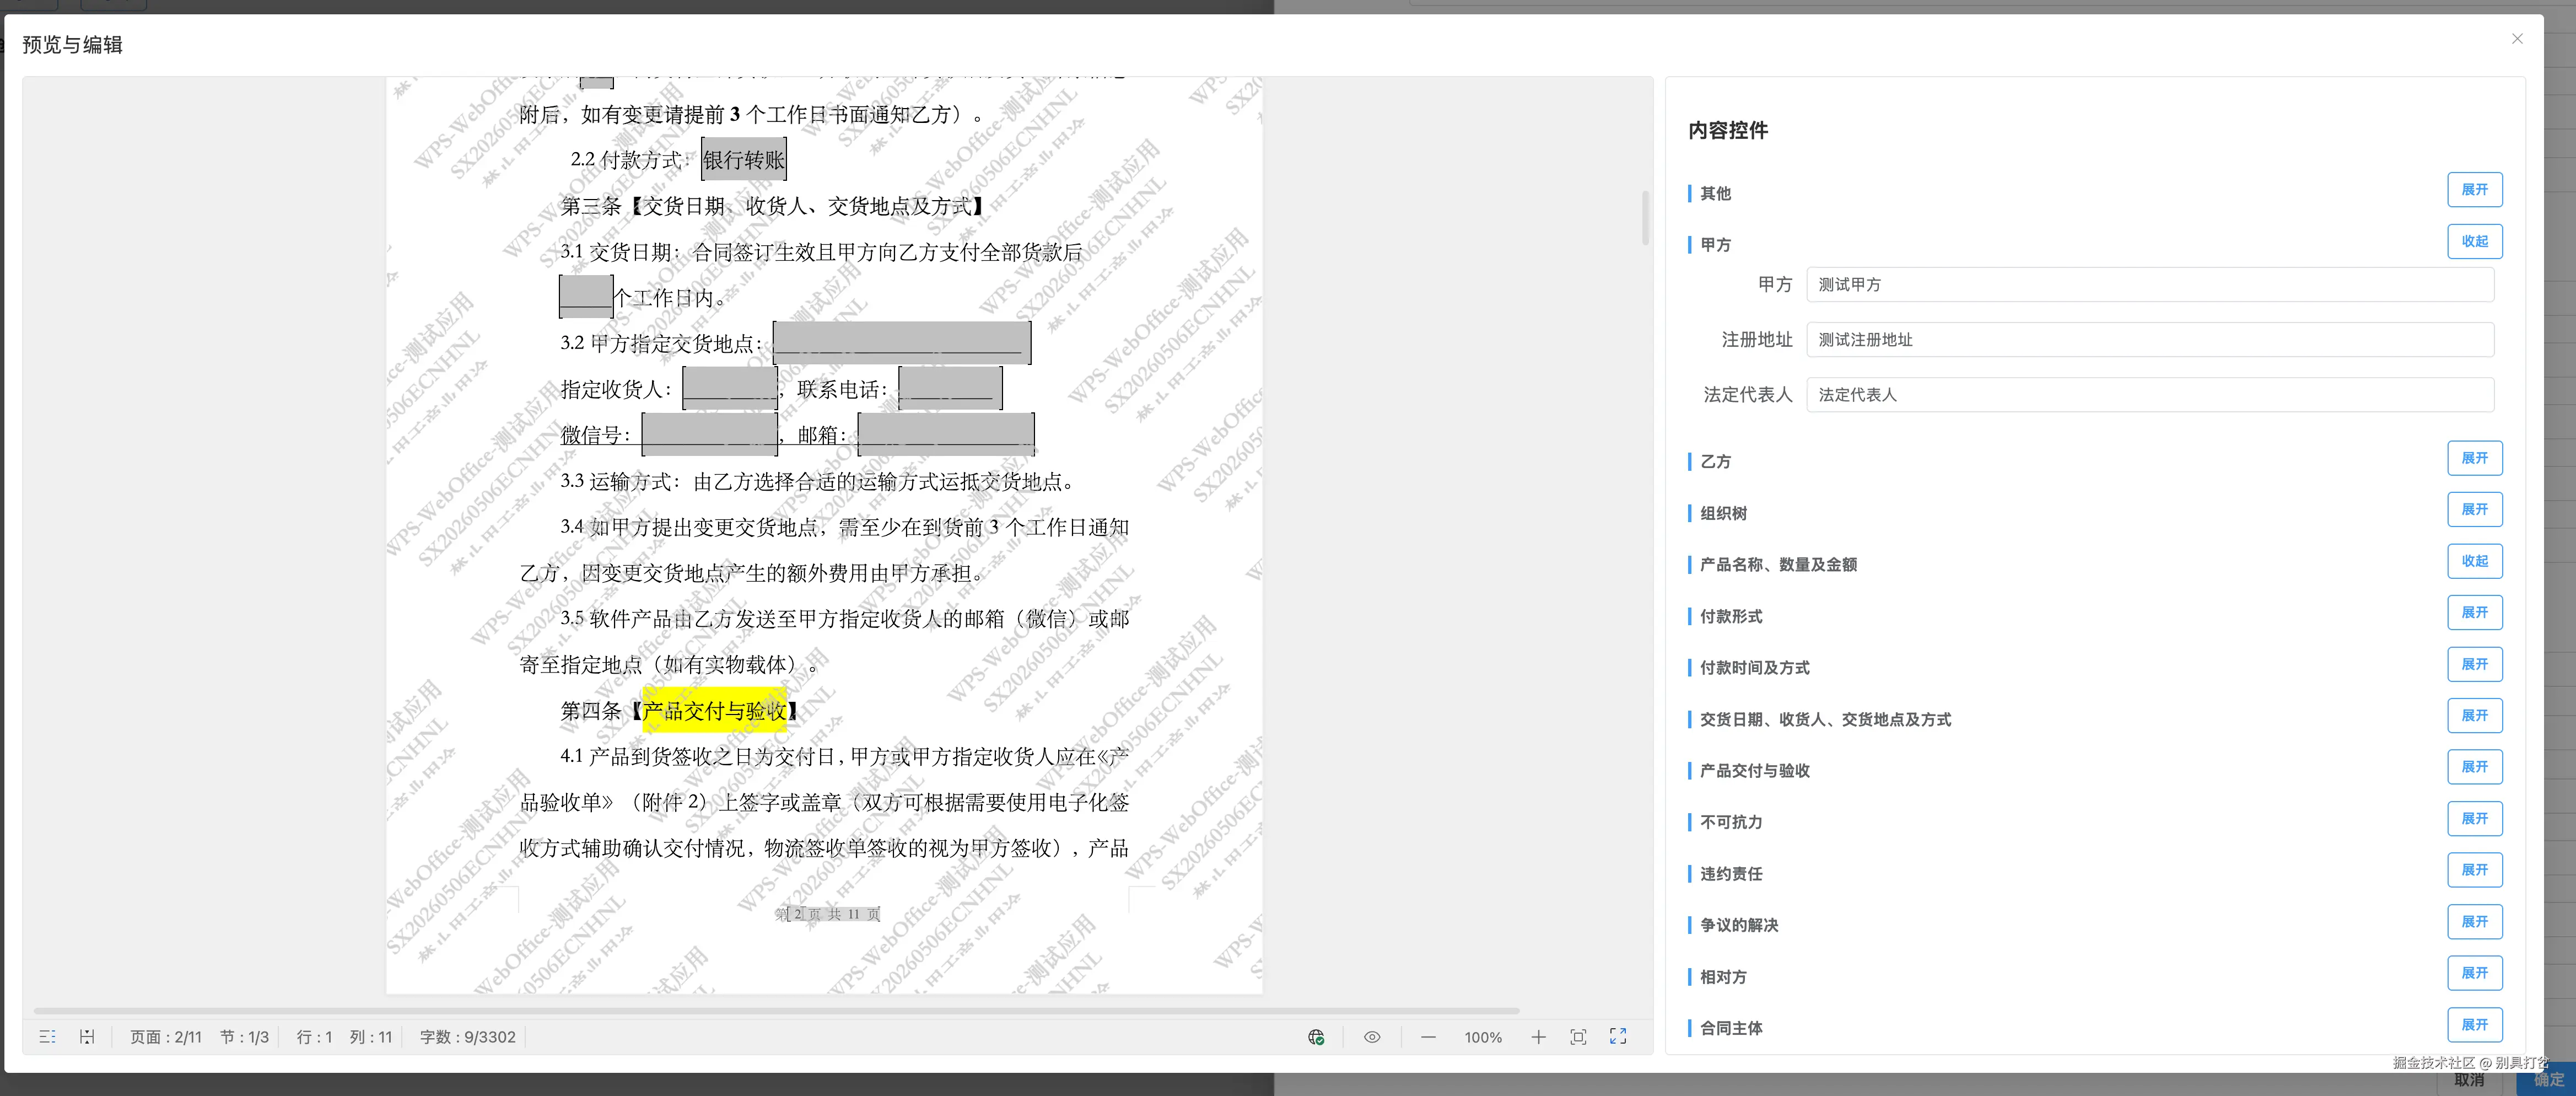2576x1096 pixels.
Task: Close the 预览与编辑 dialog with the X
Action: click(x=2517, y=39)
